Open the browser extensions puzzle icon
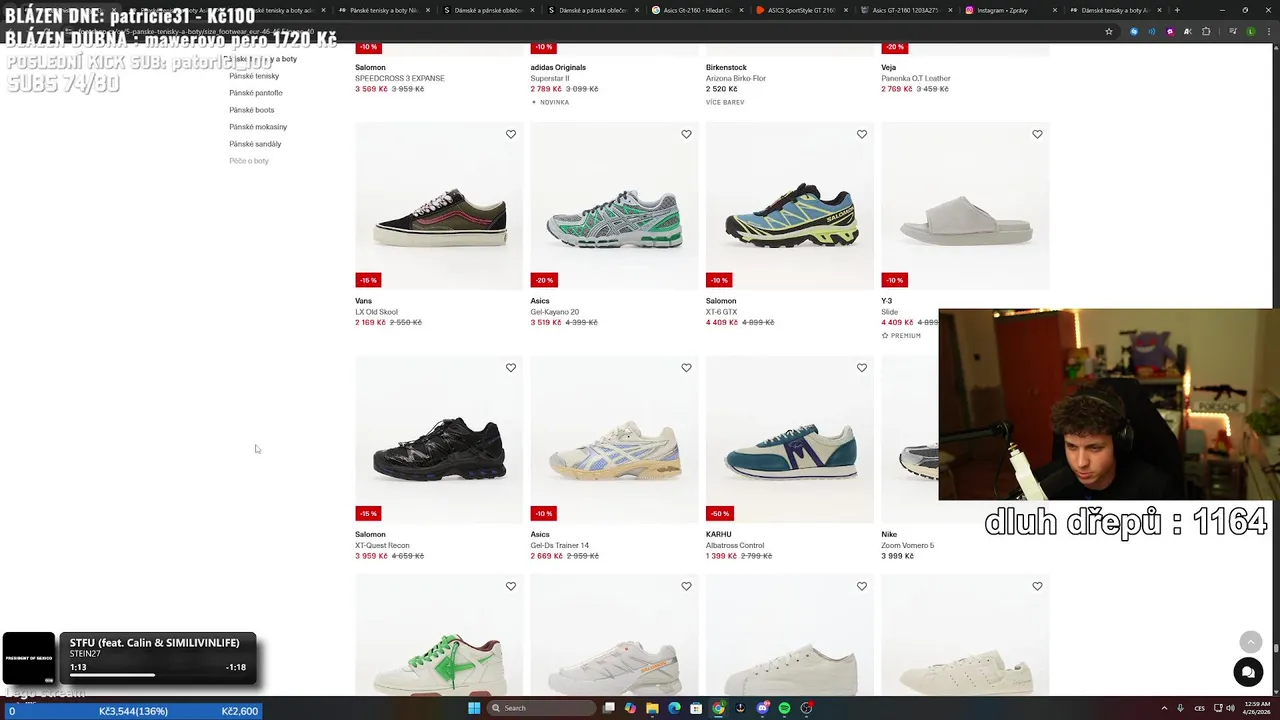1280x720 pixels. [x=1206, y=31]
